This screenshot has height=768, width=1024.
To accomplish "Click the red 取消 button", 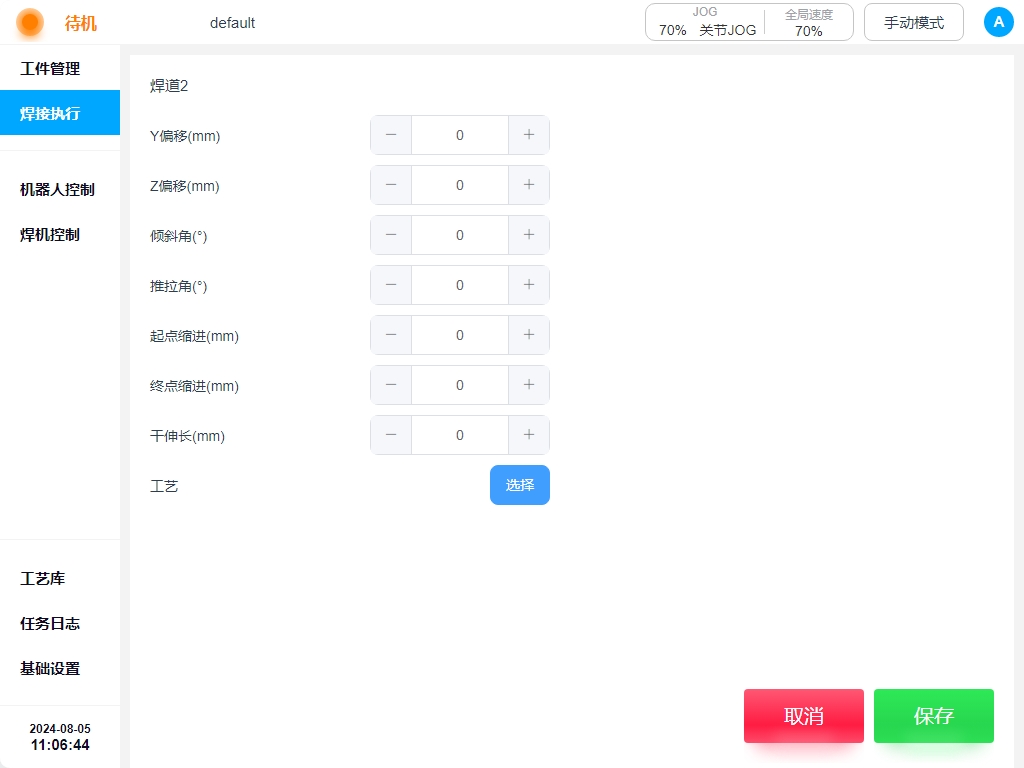I will [x=803, y=716].
